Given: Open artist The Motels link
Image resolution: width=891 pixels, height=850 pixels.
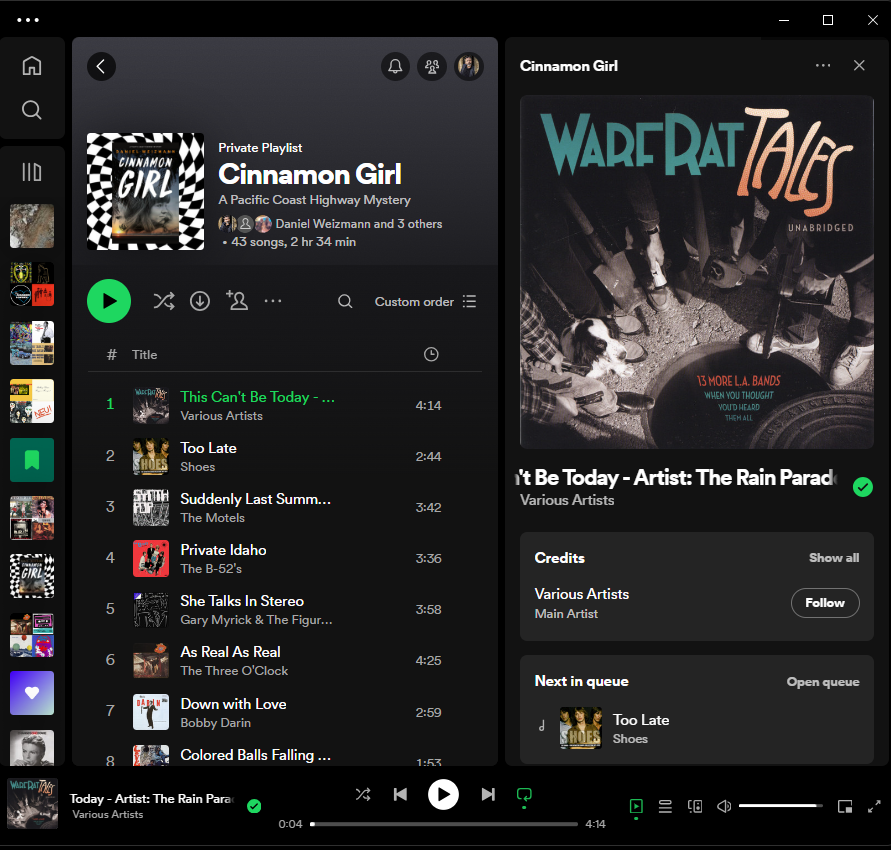Looking at the screenshot, I should [213, 518].
